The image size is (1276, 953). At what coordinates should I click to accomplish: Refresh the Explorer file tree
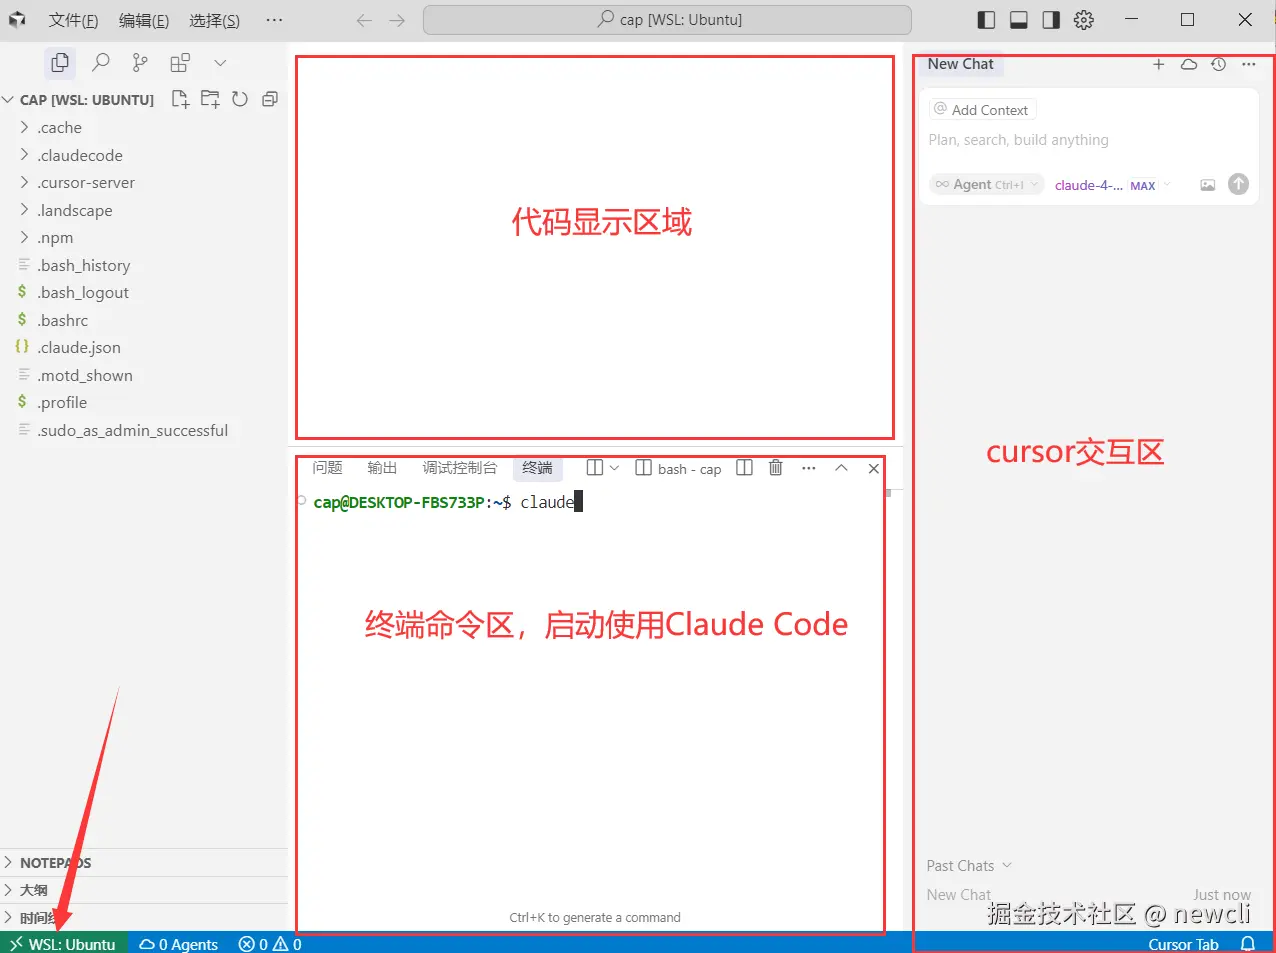tap(240, 99)
